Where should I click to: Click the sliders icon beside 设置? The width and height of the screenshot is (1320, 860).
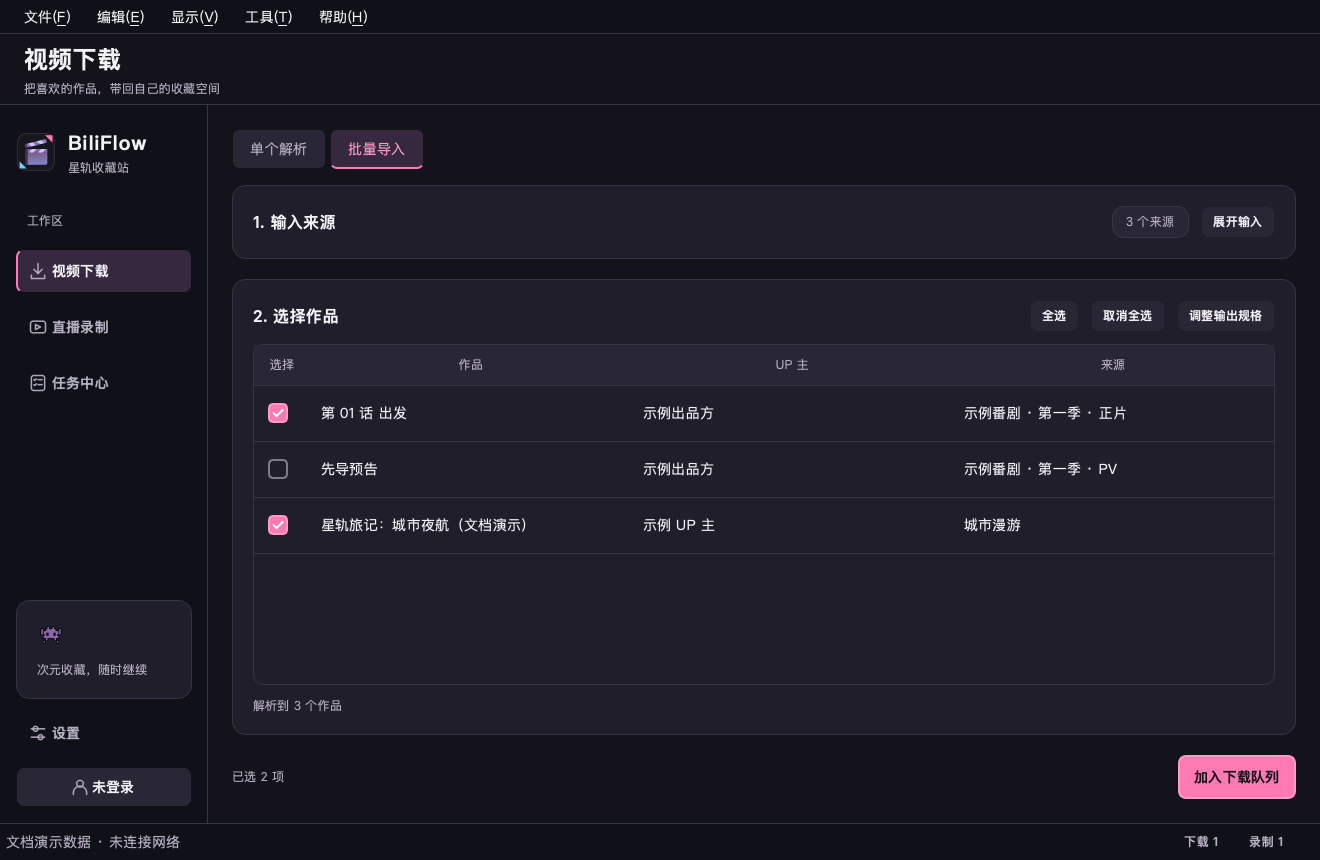point(38,733)
